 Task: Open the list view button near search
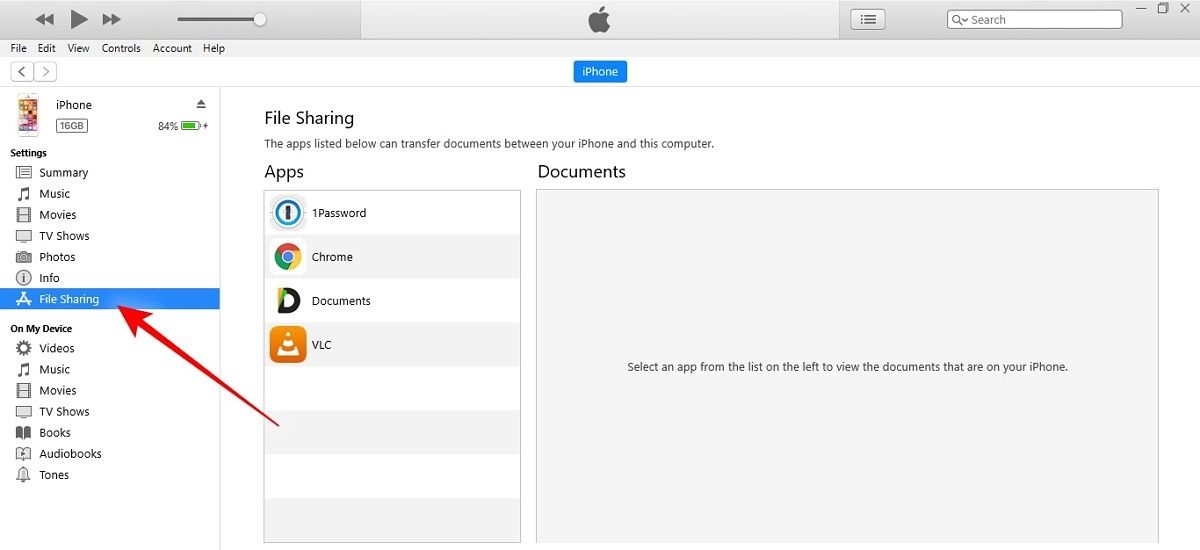coord(867,19)
